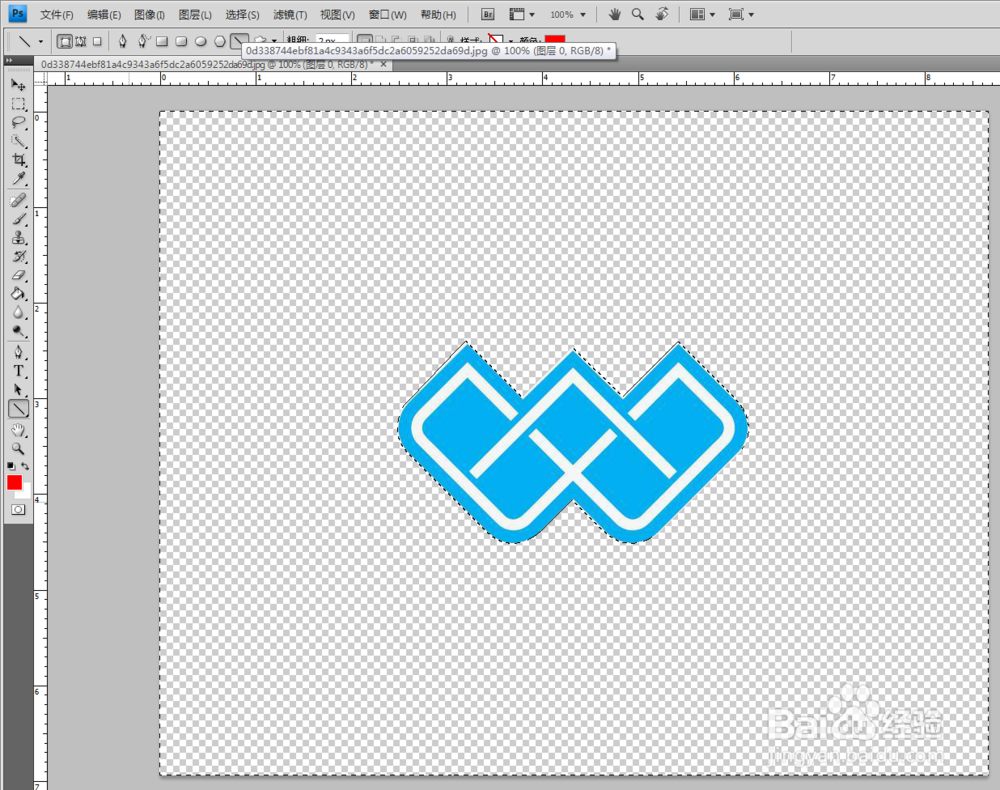The image size is (1000, 790).
Task: Select the Path Selection tool
Action: (x=18, y=390)
